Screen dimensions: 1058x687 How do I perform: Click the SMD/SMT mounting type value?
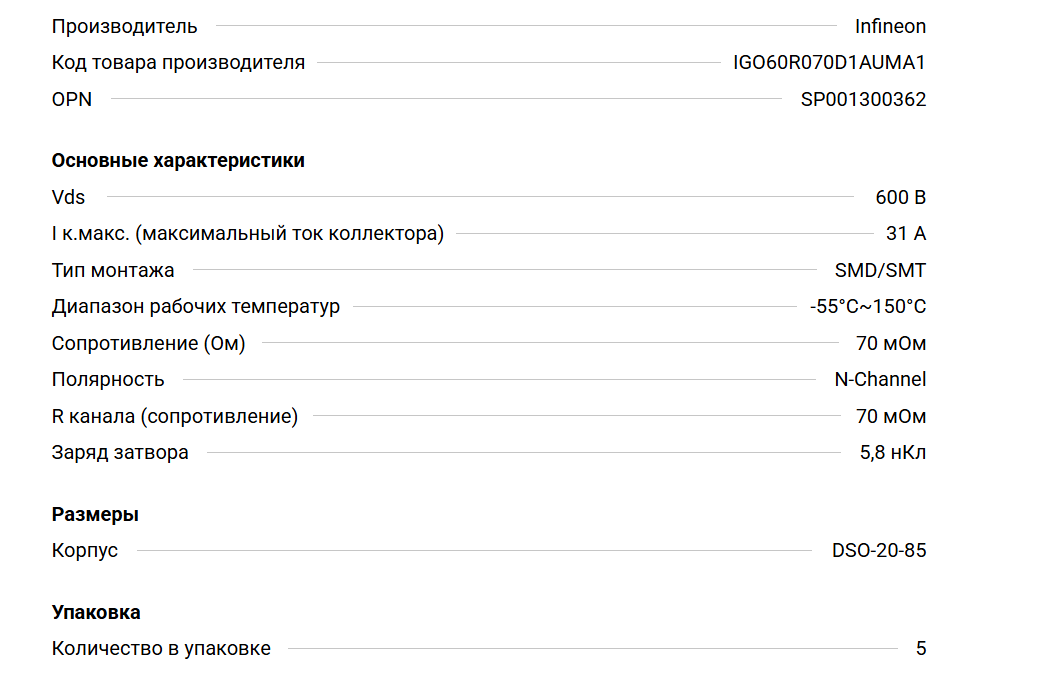click(880, 270)
